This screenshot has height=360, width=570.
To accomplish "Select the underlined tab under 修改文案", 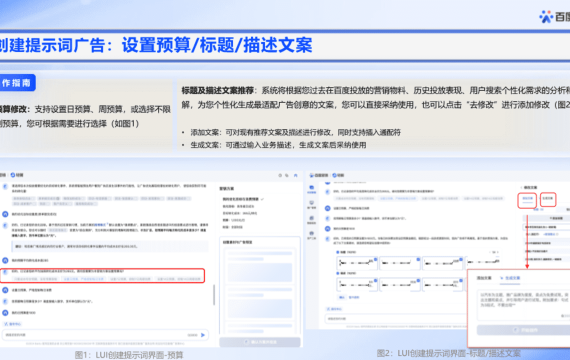I will point(527,200).
